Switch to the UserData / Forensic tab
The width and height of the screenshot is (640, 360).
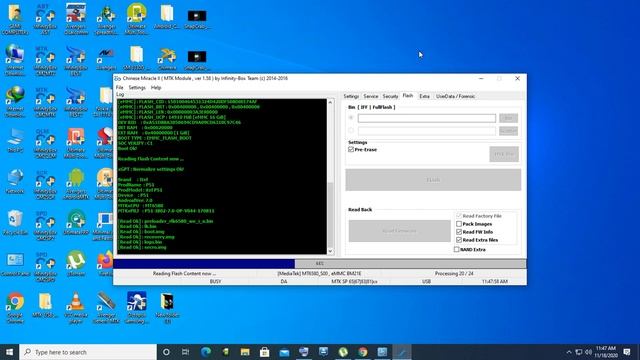pyautogui.click(x=455, y=96)
